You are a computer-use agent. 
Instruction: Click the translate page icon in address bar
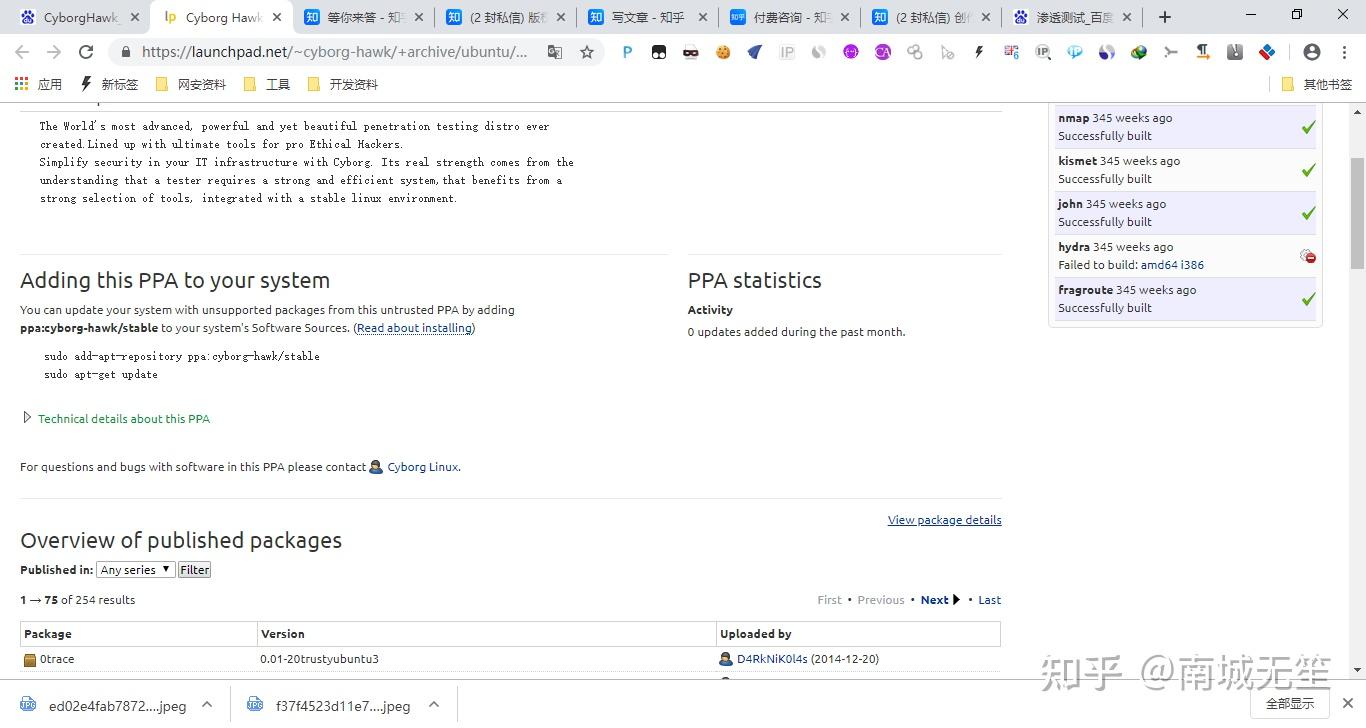pos(555,52)
